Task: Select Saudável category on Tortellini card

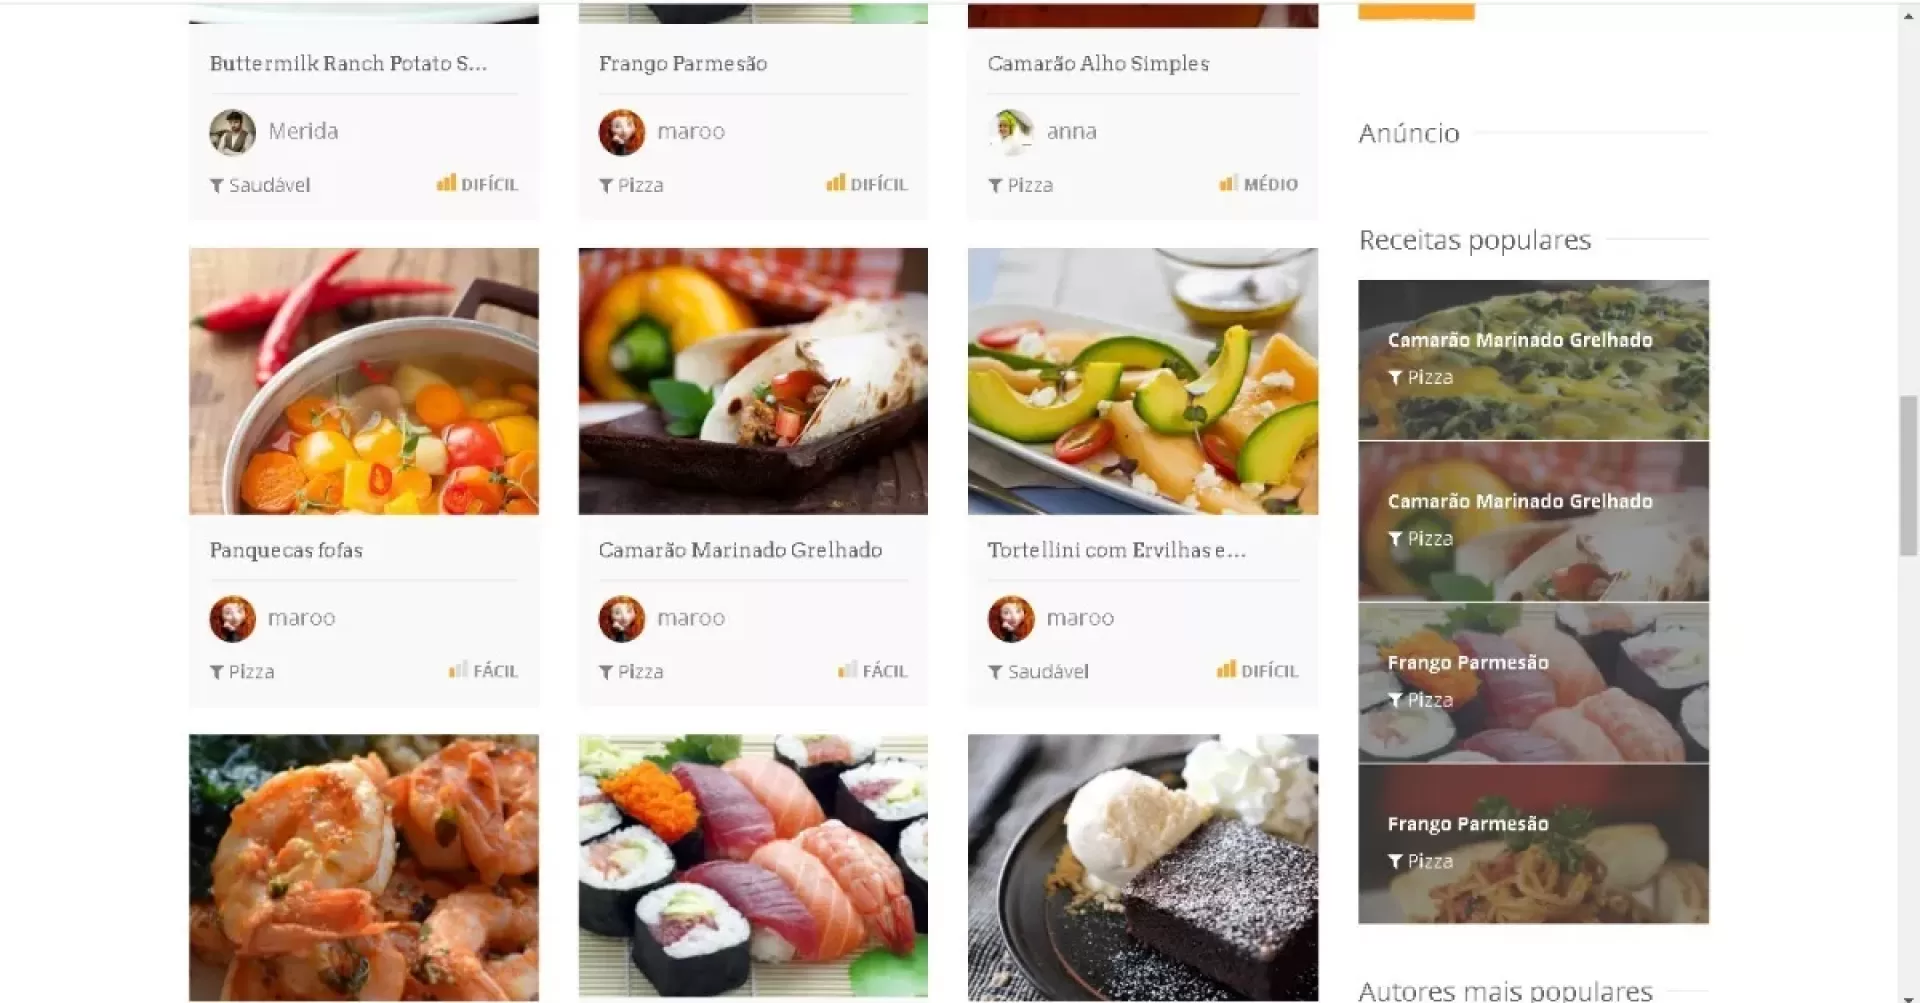Action: coord(1047,672)
